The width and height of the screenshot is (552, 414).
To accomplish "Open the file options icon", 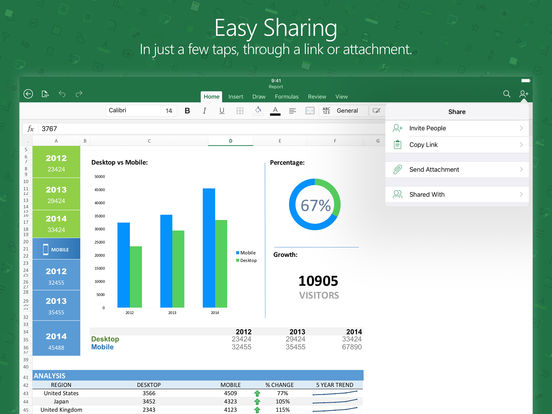I will (x=45, y=94).
